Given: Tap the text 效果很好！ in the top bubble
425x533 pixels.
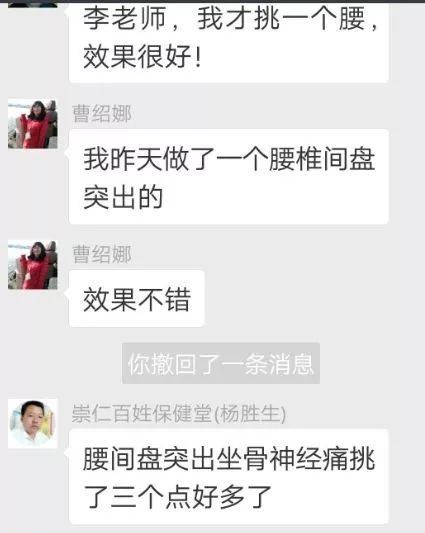Looking at the screenshot, I should (x=142, y=56).
